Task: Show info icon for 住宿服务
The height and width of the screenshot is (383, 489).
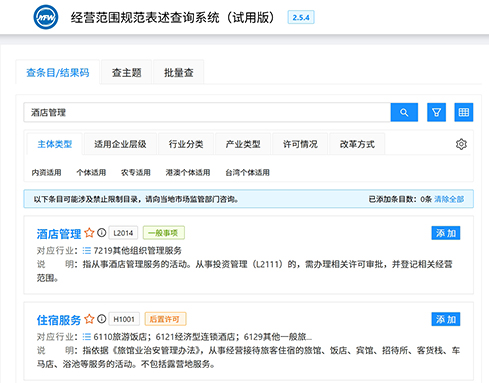Action: tap(102, 319)
